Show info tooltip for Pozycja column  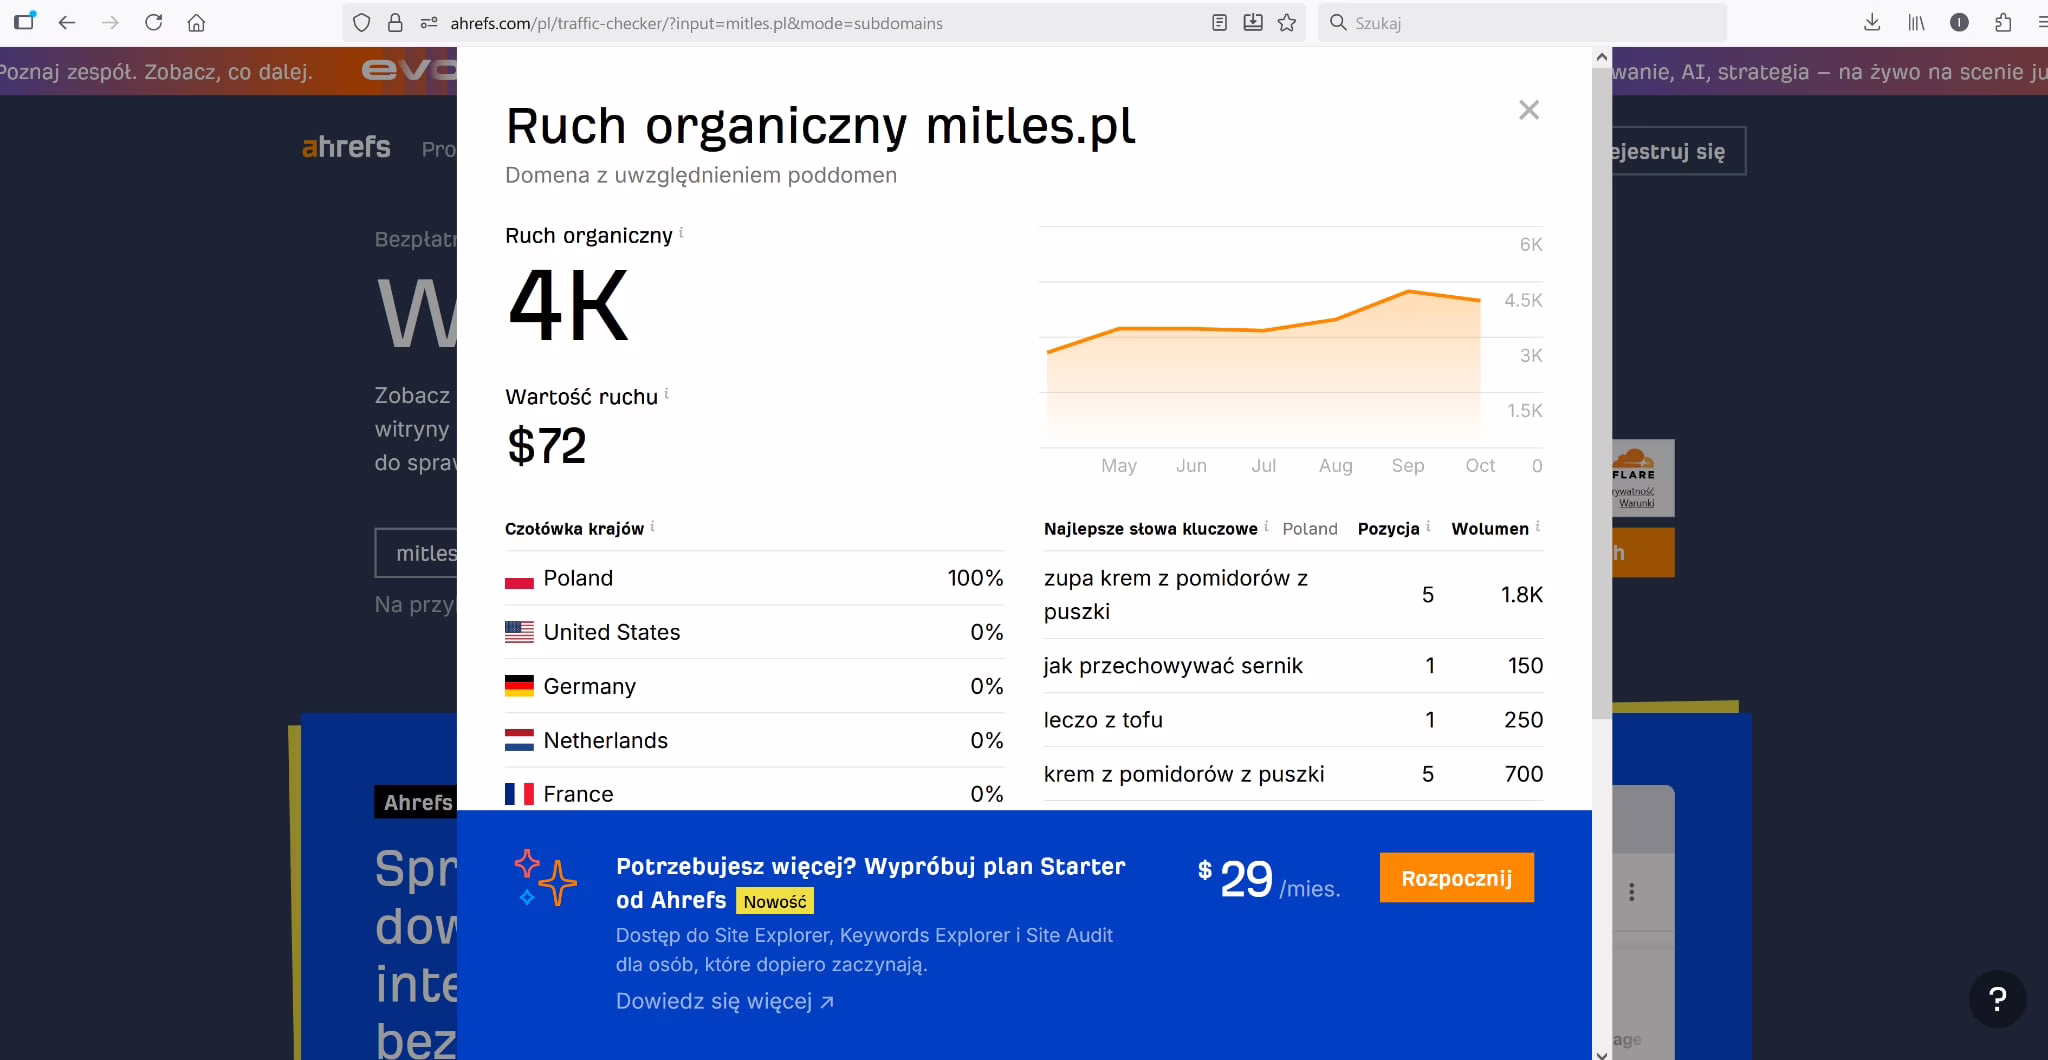click(x=1428, y=526)
